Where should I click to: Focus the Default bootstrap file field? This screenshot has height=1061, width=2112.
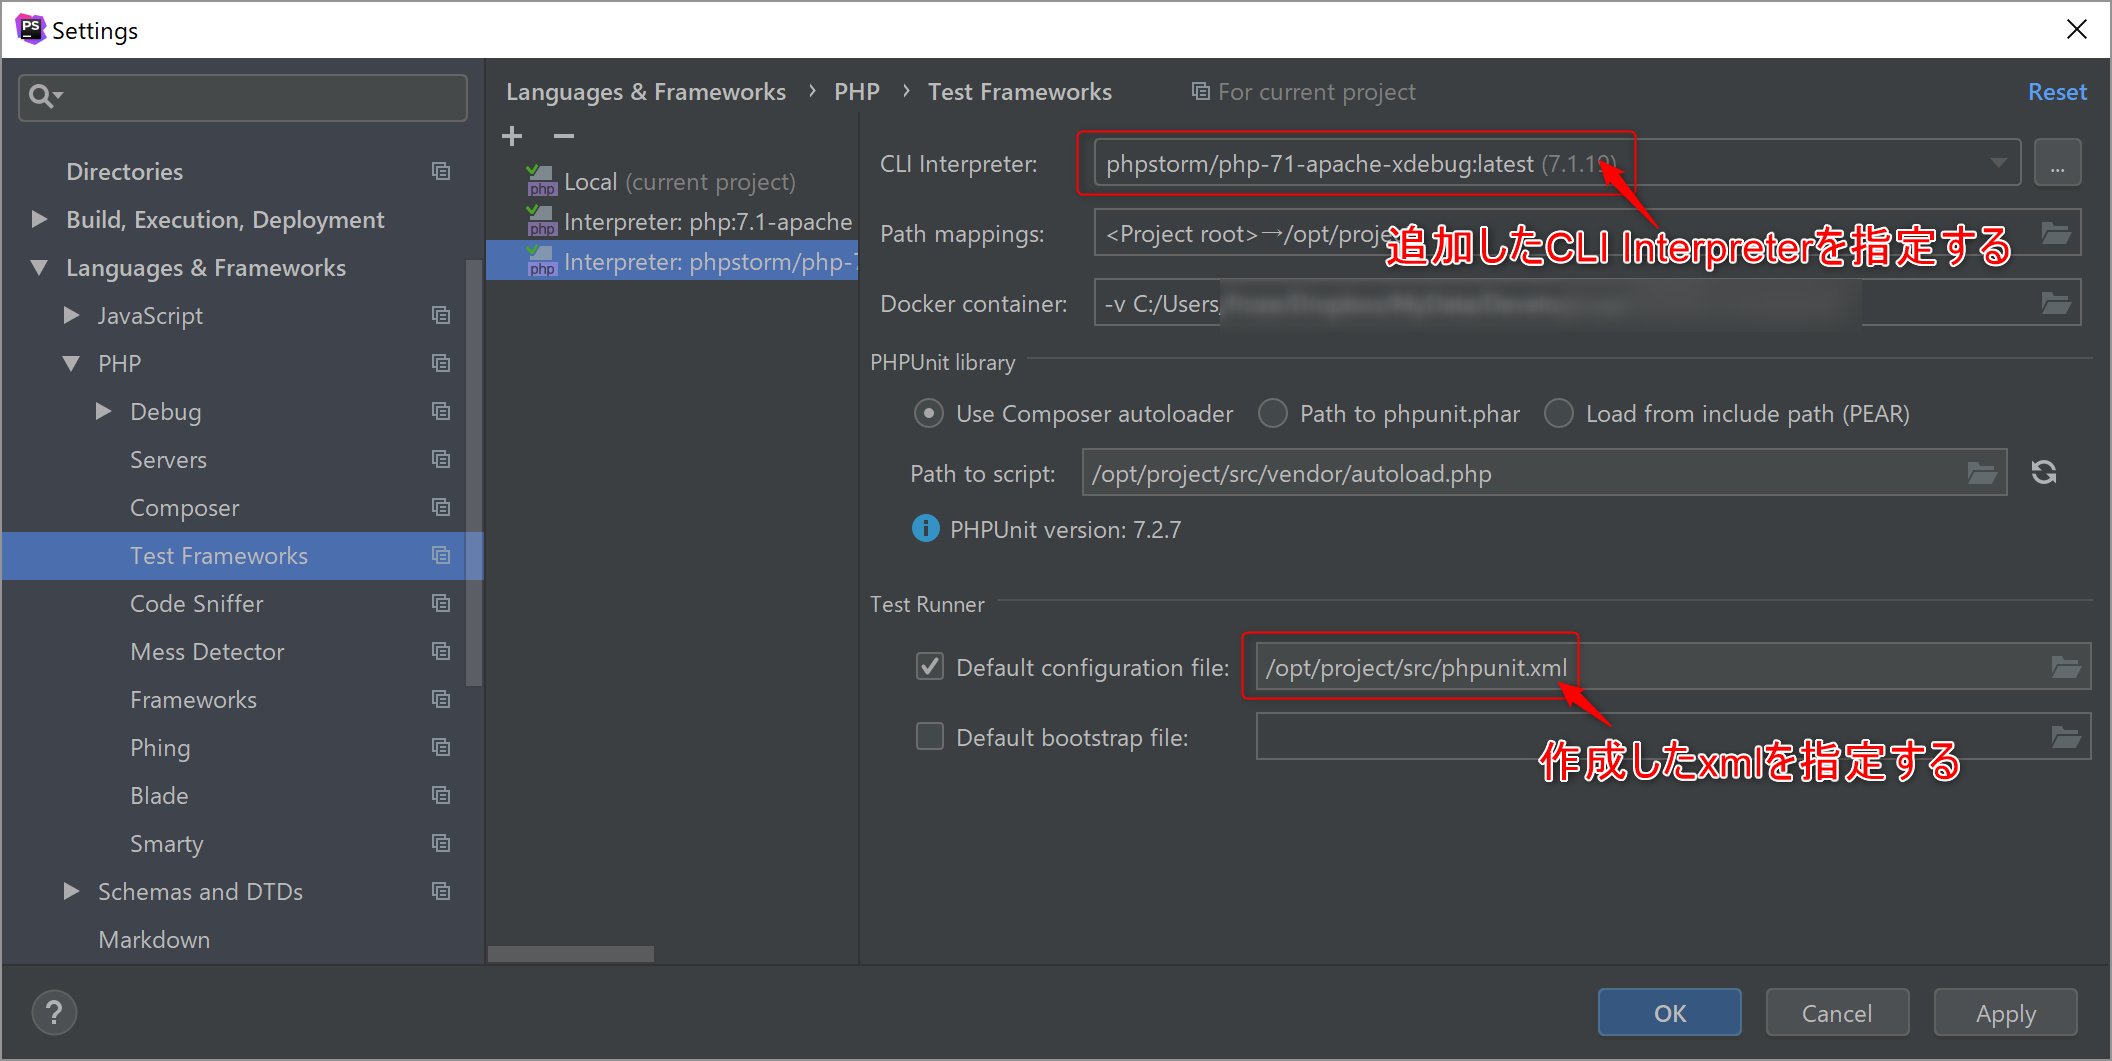coord(1673,736)
